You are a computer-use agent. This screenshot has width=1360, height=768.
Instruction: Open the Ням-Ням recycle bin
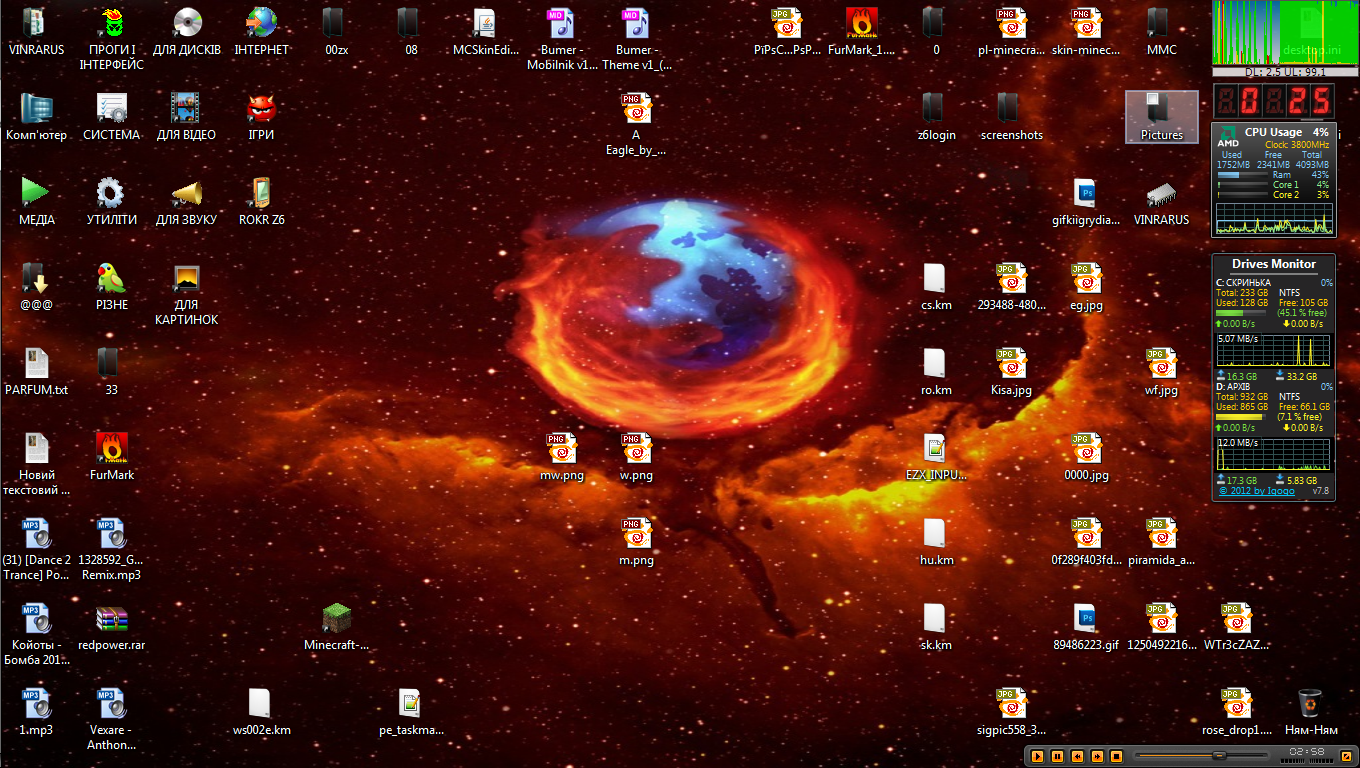[1311, 712]
